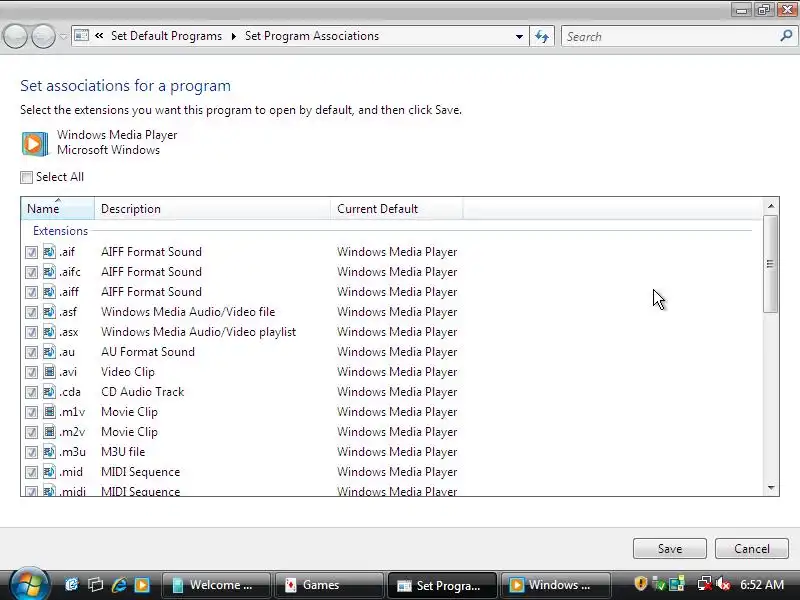The width and height of the screenshot is (800, 600).
Task: Sort by the Description column header
Action: click(x=212, y=208)
